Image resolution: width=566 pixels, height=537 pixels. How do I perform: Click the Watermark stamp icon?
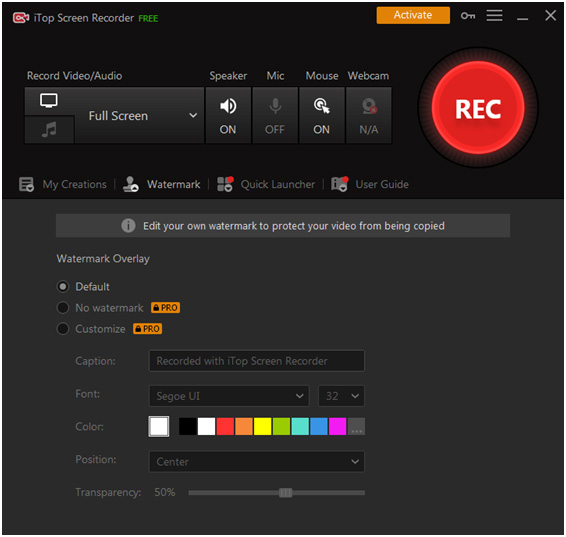tap(131, 184)
